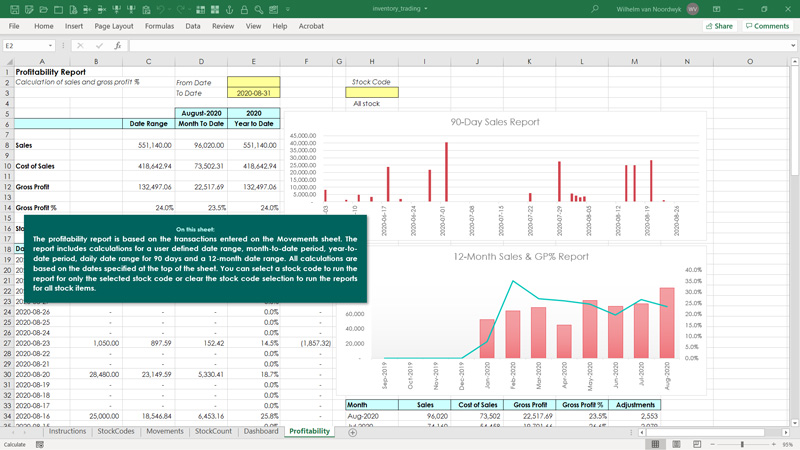The height and width of the screenshot is (450, 800).
Task: Click the anchor icon in toolbar
Action: [230, 9]
